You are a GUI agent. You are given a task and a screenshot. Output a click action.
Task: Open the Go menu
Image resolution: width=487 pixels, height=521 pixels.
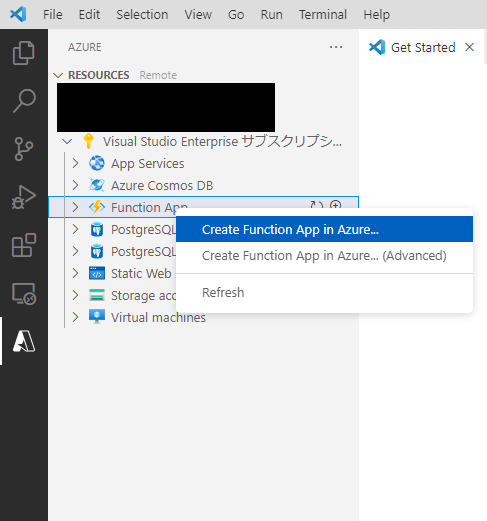[x=236, y=15]
